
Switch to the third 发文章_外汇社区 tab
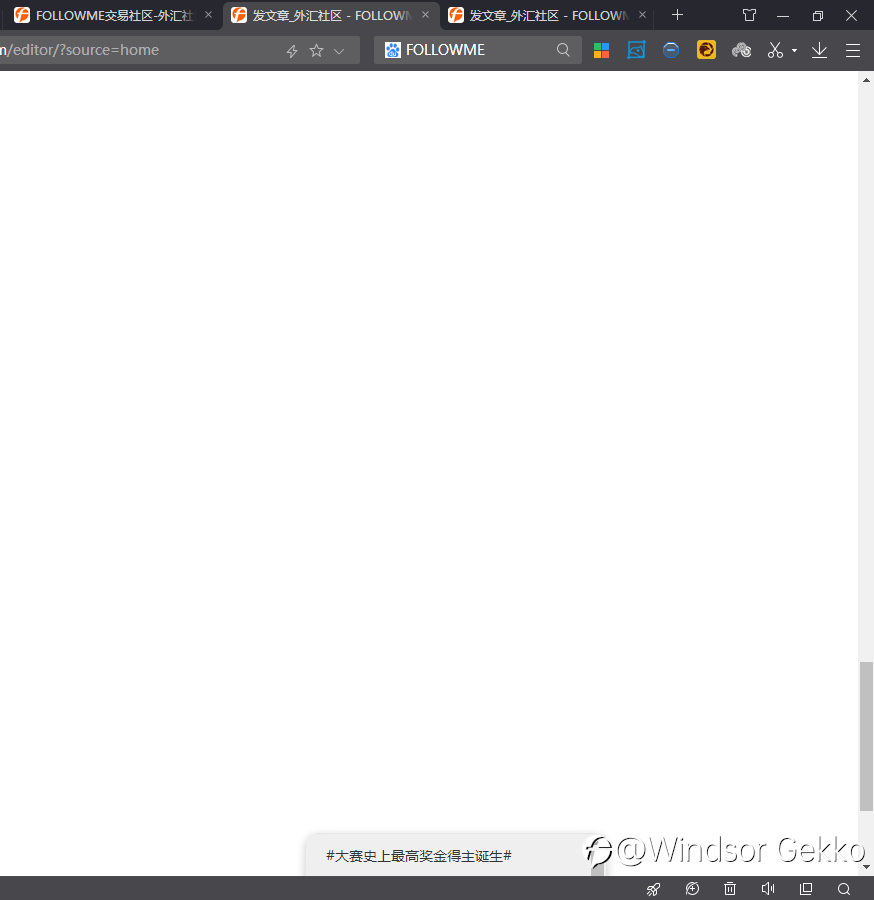click(x=548, y=15)
